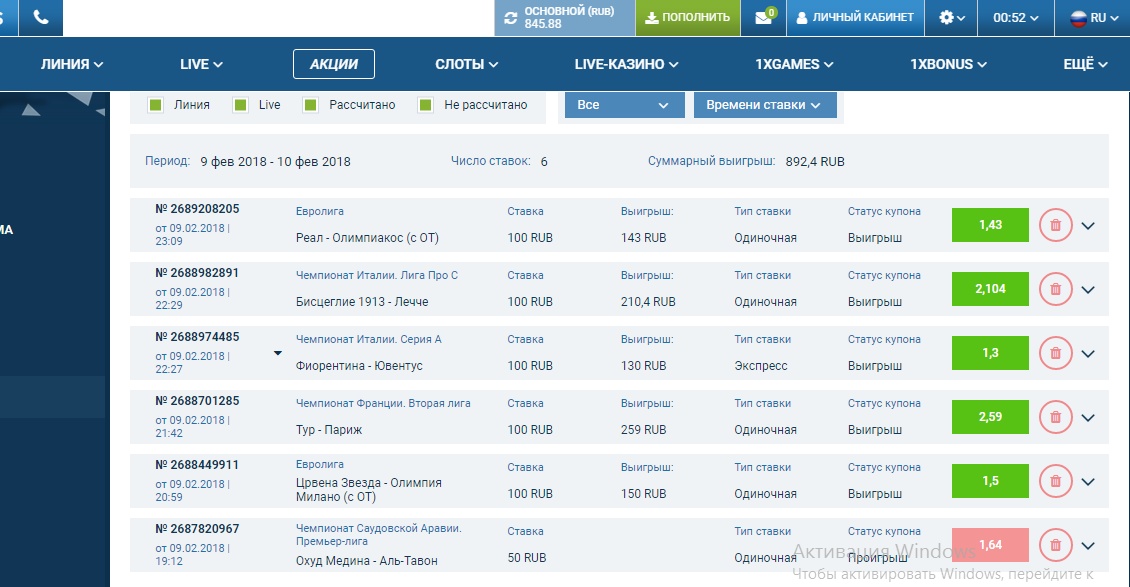Refresh the main account balance
Viewport: 1130px width, 587px height.
[x=511, y=18]
